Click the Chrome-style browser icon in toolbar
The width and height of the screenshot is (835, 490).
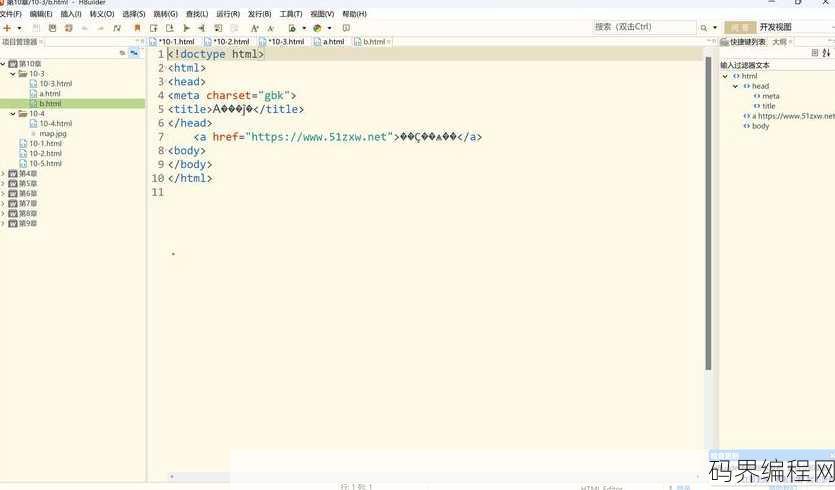[317, 28]
